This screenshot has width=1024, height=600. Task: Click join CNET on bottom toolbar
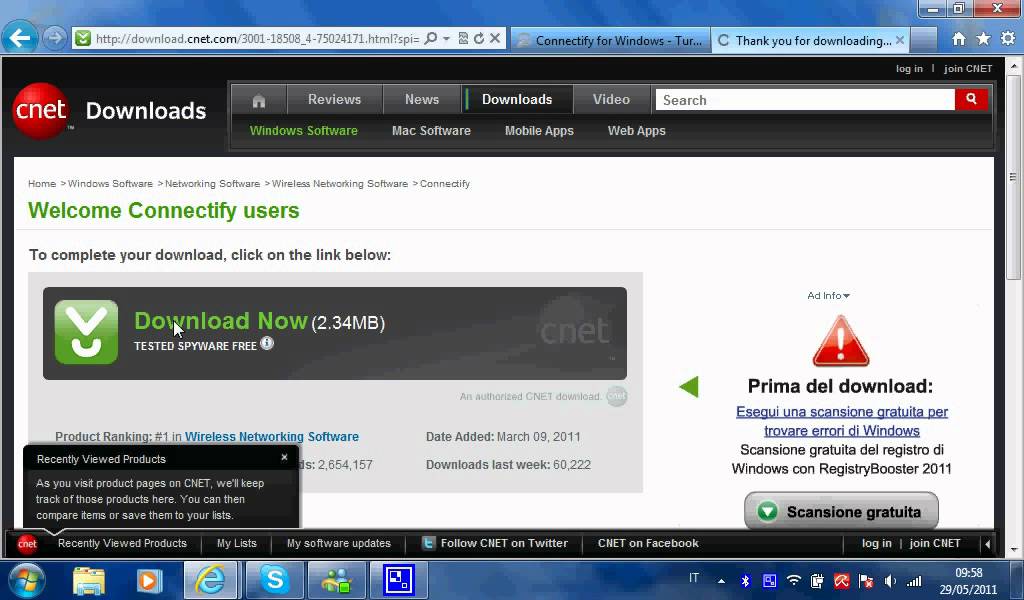click(935, 543)
